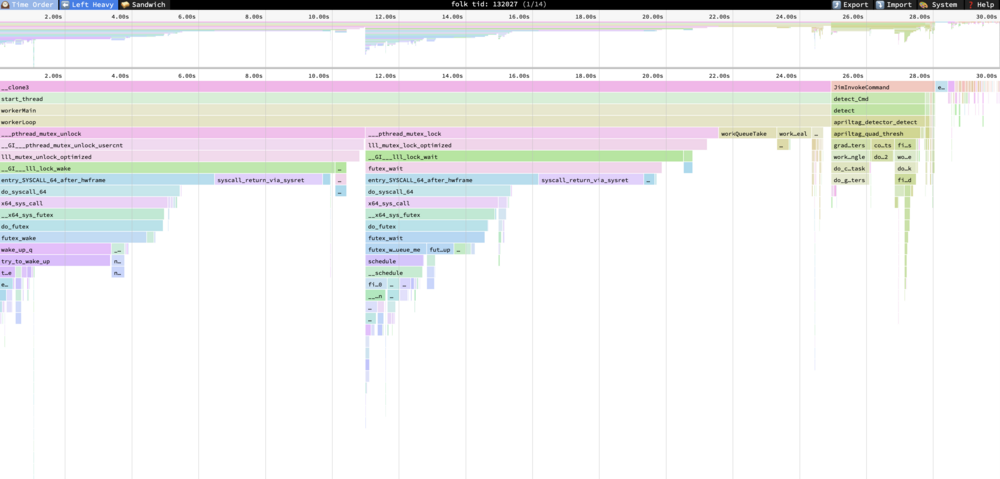Select do_syscall_64 frame under ___pthread_mutex_lock
This screenshot has width=1000, height=479.
coord(438,191)
